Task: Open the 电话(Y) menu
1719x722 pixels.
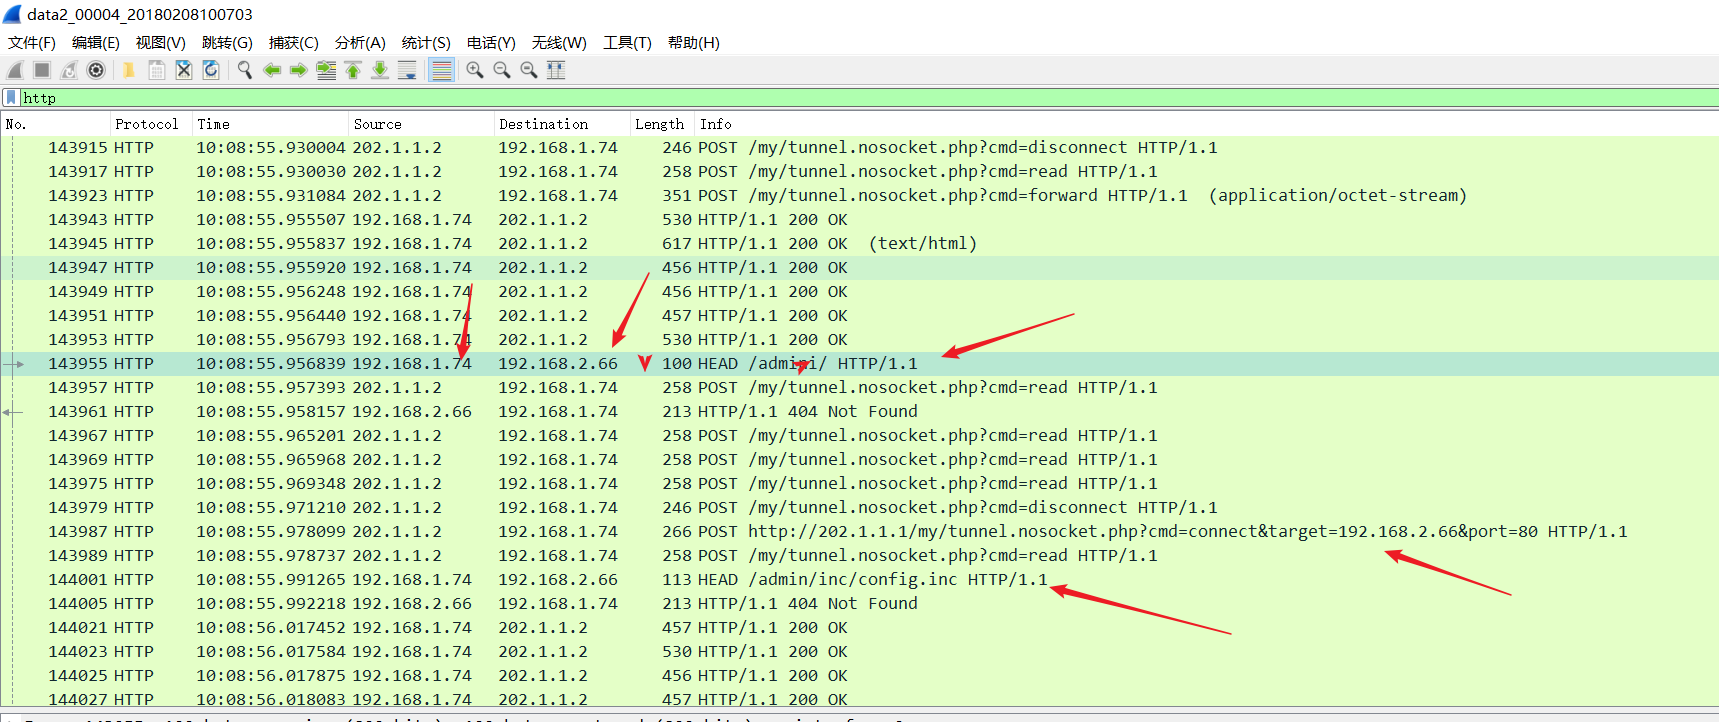Action: tap(491, 42)
